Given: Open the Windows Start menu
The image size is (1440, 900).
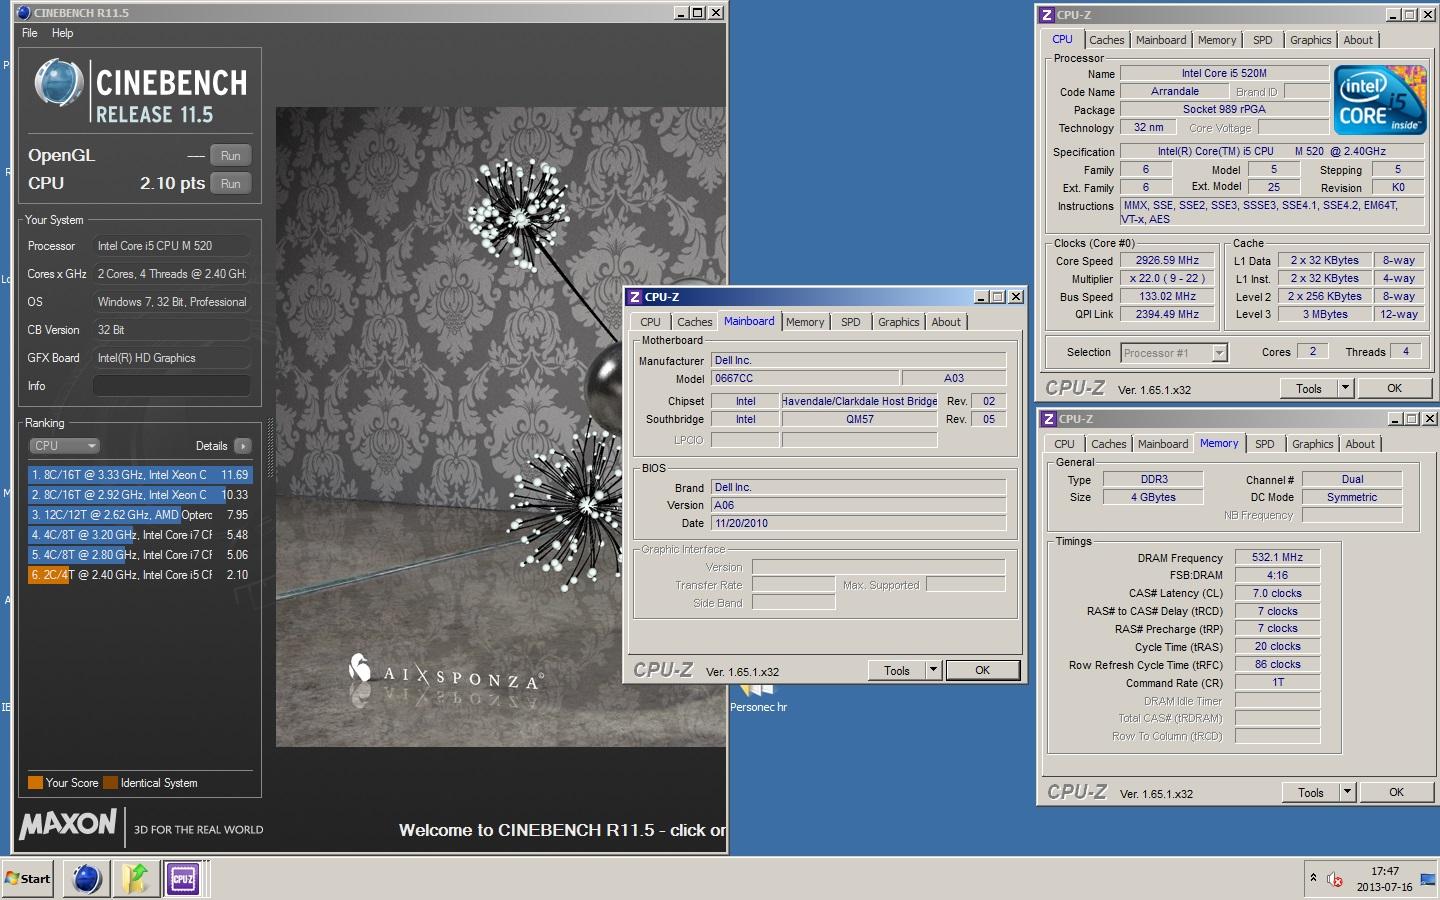Looking at the screenshot, I should click(28, 879).
